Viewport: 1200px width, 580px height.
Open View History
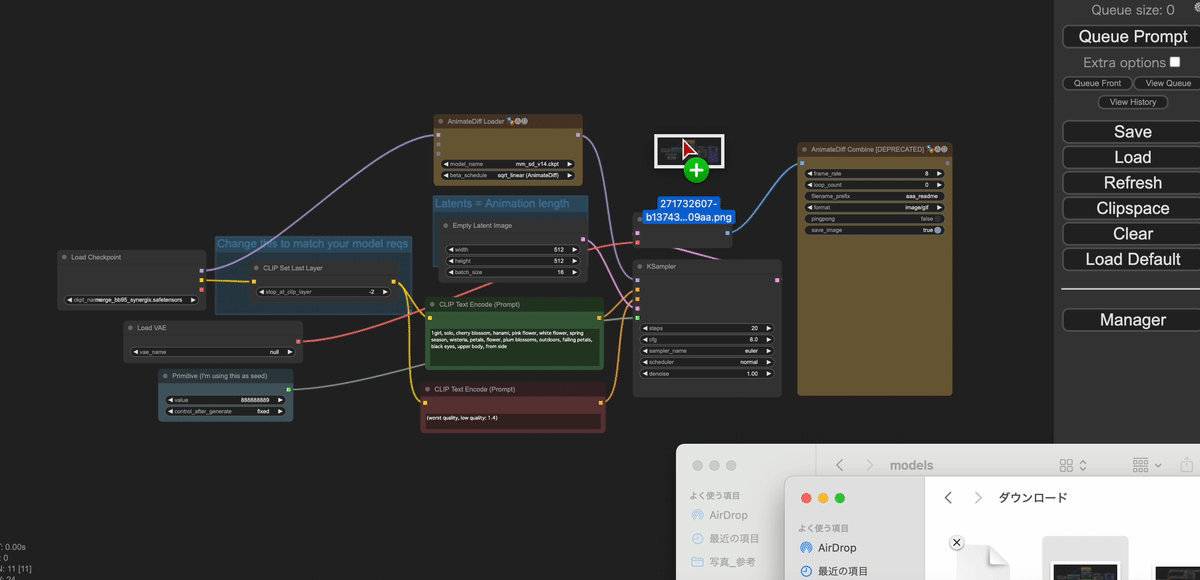1133,102
